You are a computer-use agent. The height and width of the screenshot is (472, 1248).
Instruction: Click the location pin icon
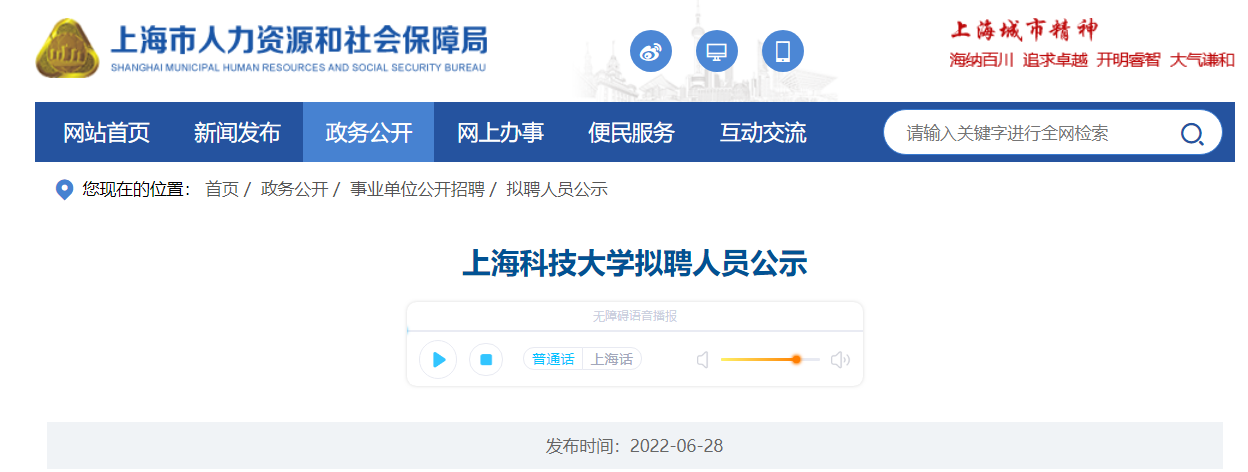coord(64,189)
